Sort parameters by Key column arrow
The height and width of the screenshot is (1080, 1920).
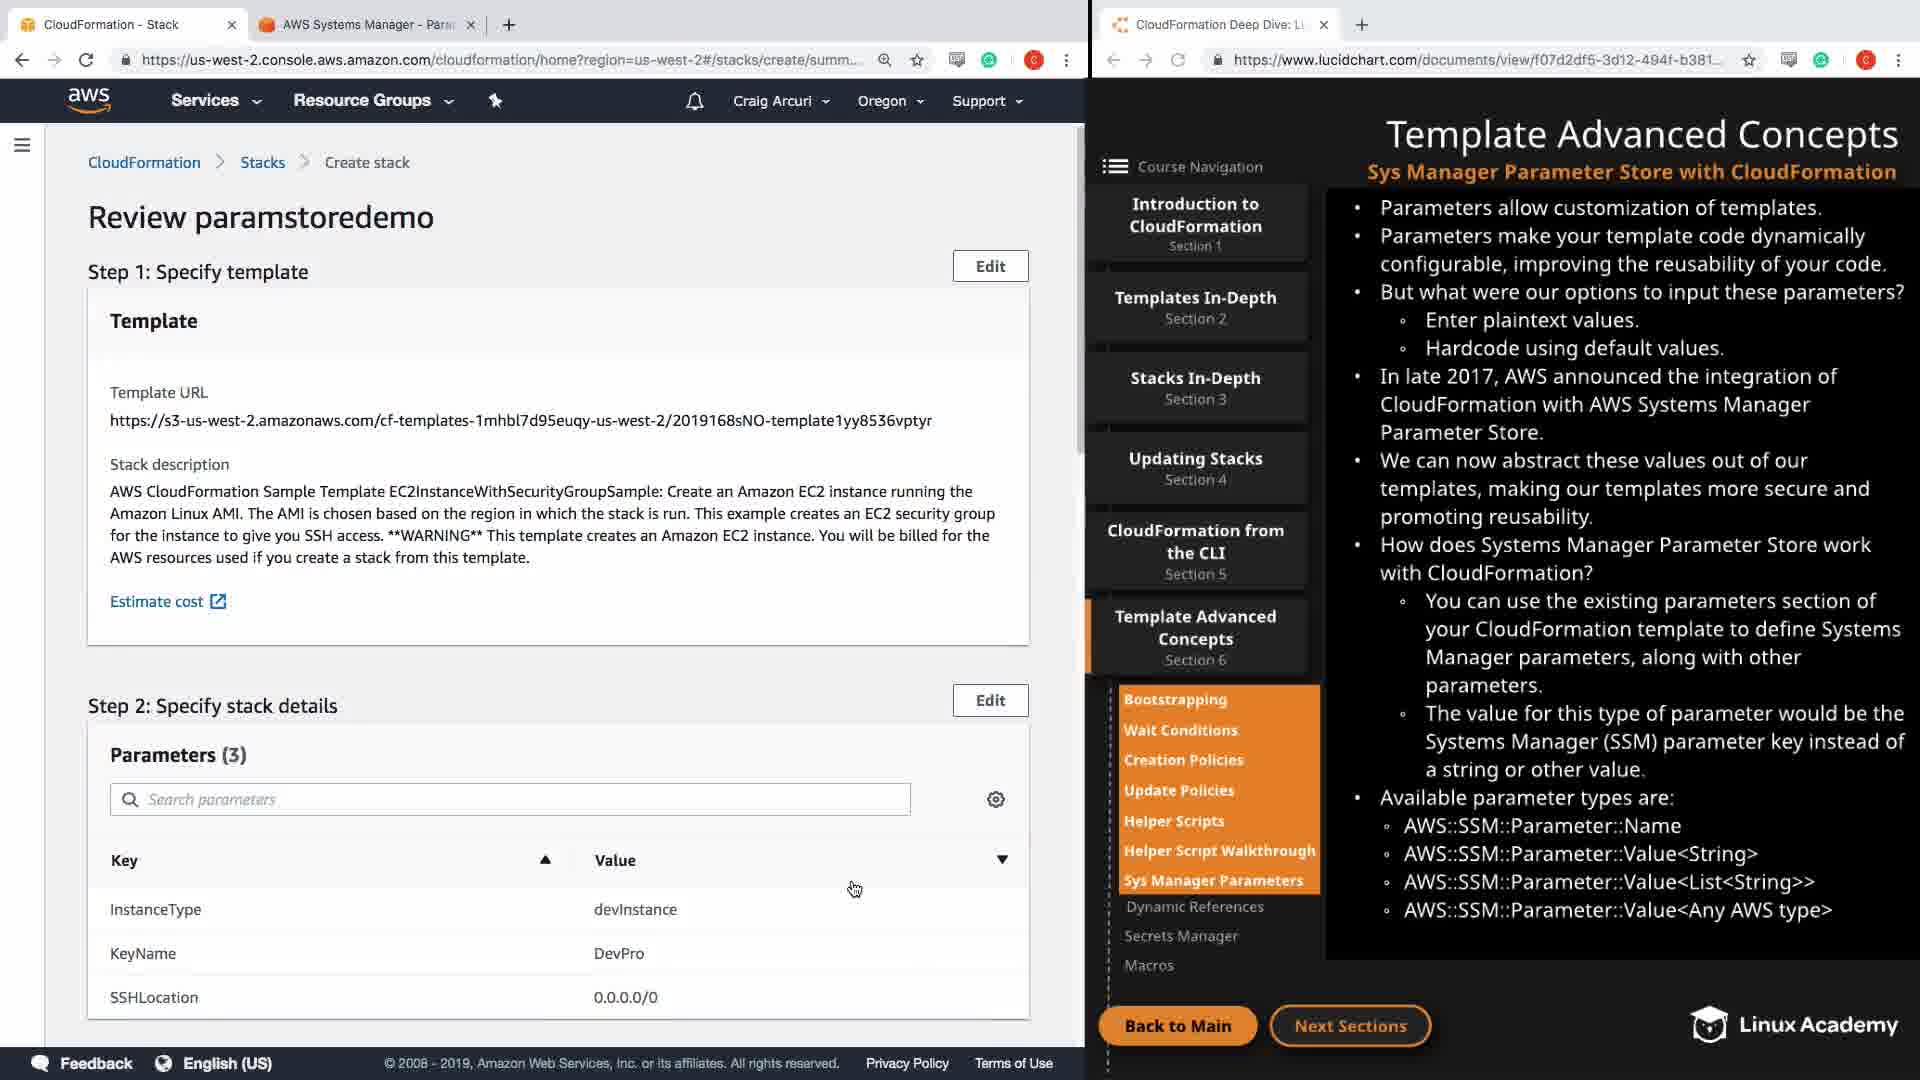pos(545,860)
